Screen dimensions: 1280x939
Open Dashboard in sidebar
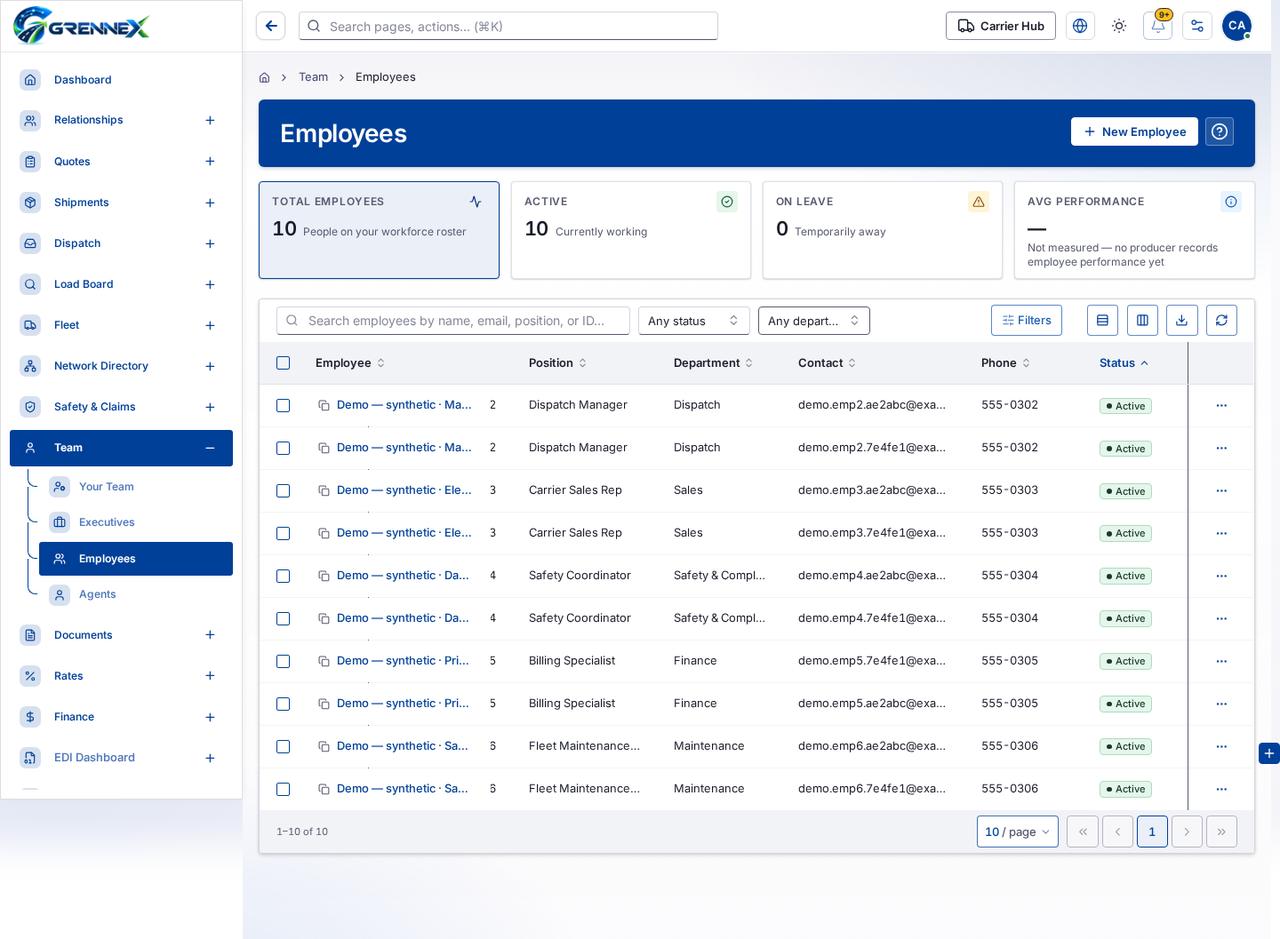tap(121, 80)
